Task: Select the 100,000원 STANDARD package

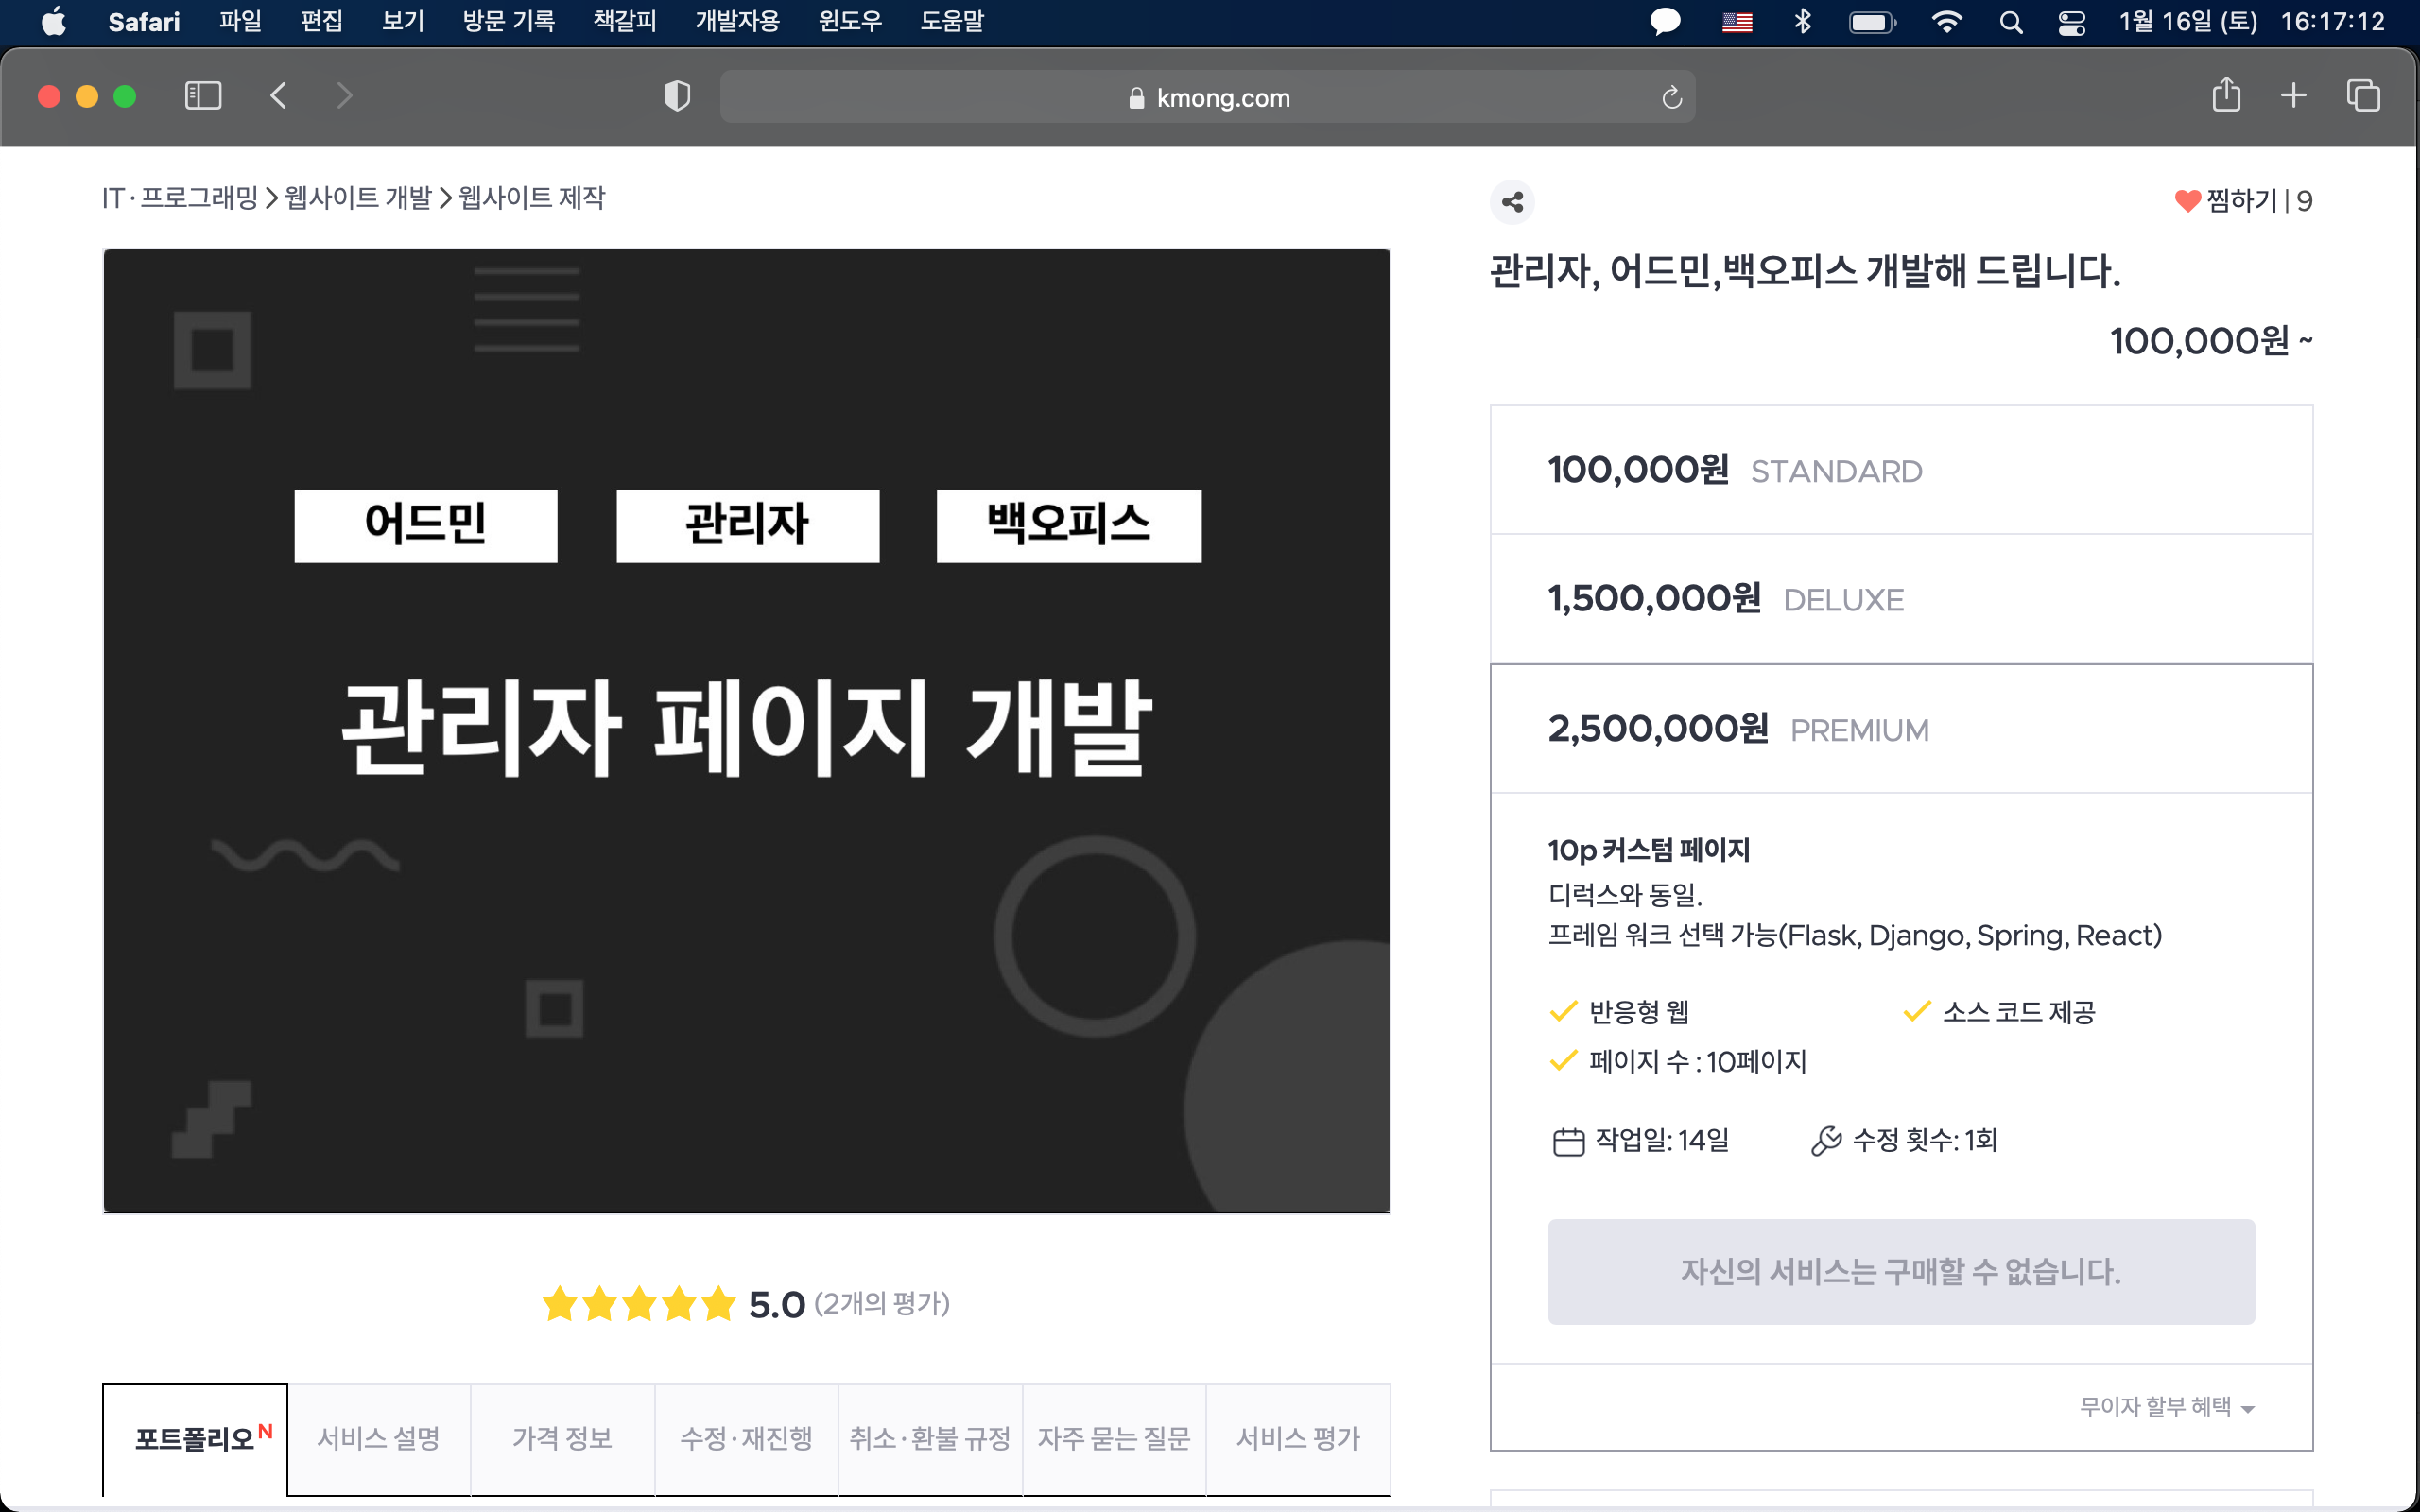Action: click(x=1901, y=470)
